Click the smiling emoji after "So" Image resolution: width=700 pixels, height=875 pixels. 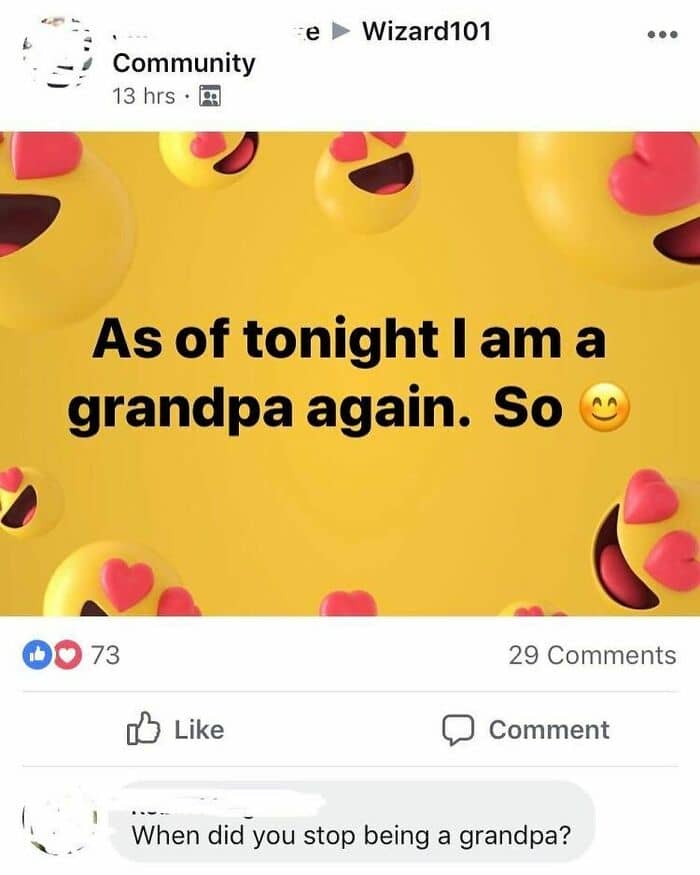(605, 410)
